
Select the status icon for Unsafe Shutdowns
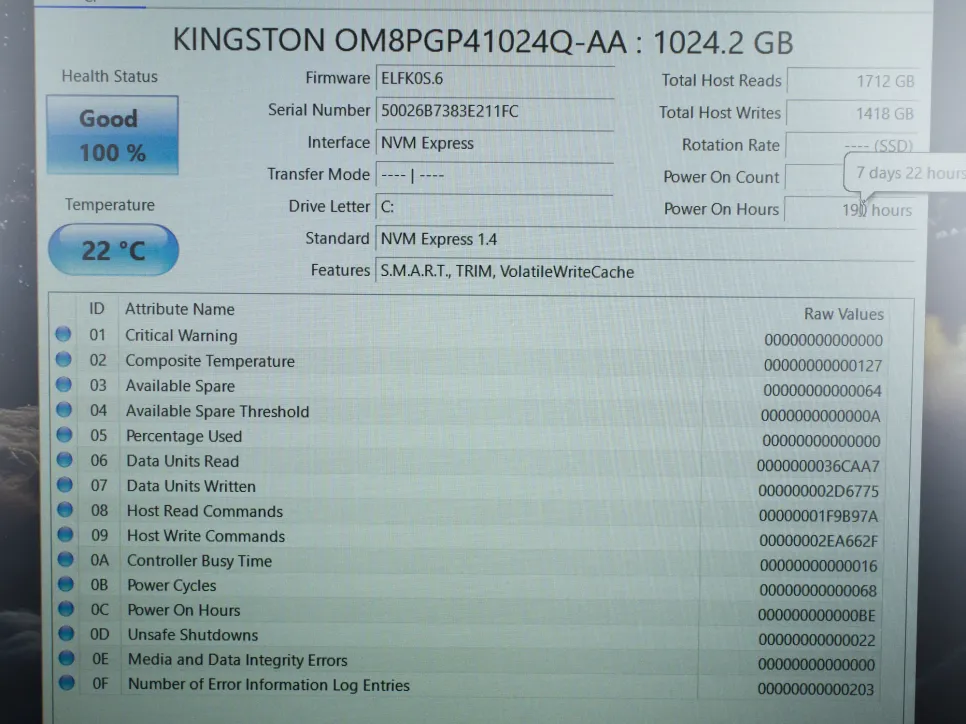click(67, 634)
